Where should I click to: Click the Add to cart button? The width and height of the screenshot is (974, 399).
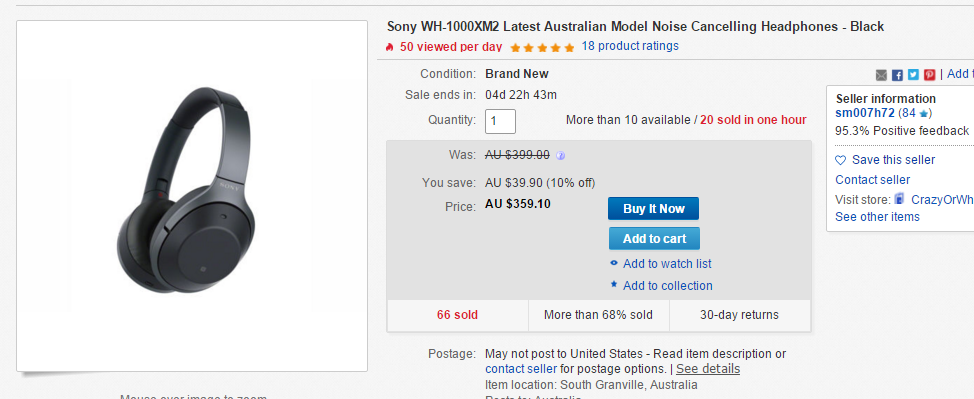tap(654, 239)
